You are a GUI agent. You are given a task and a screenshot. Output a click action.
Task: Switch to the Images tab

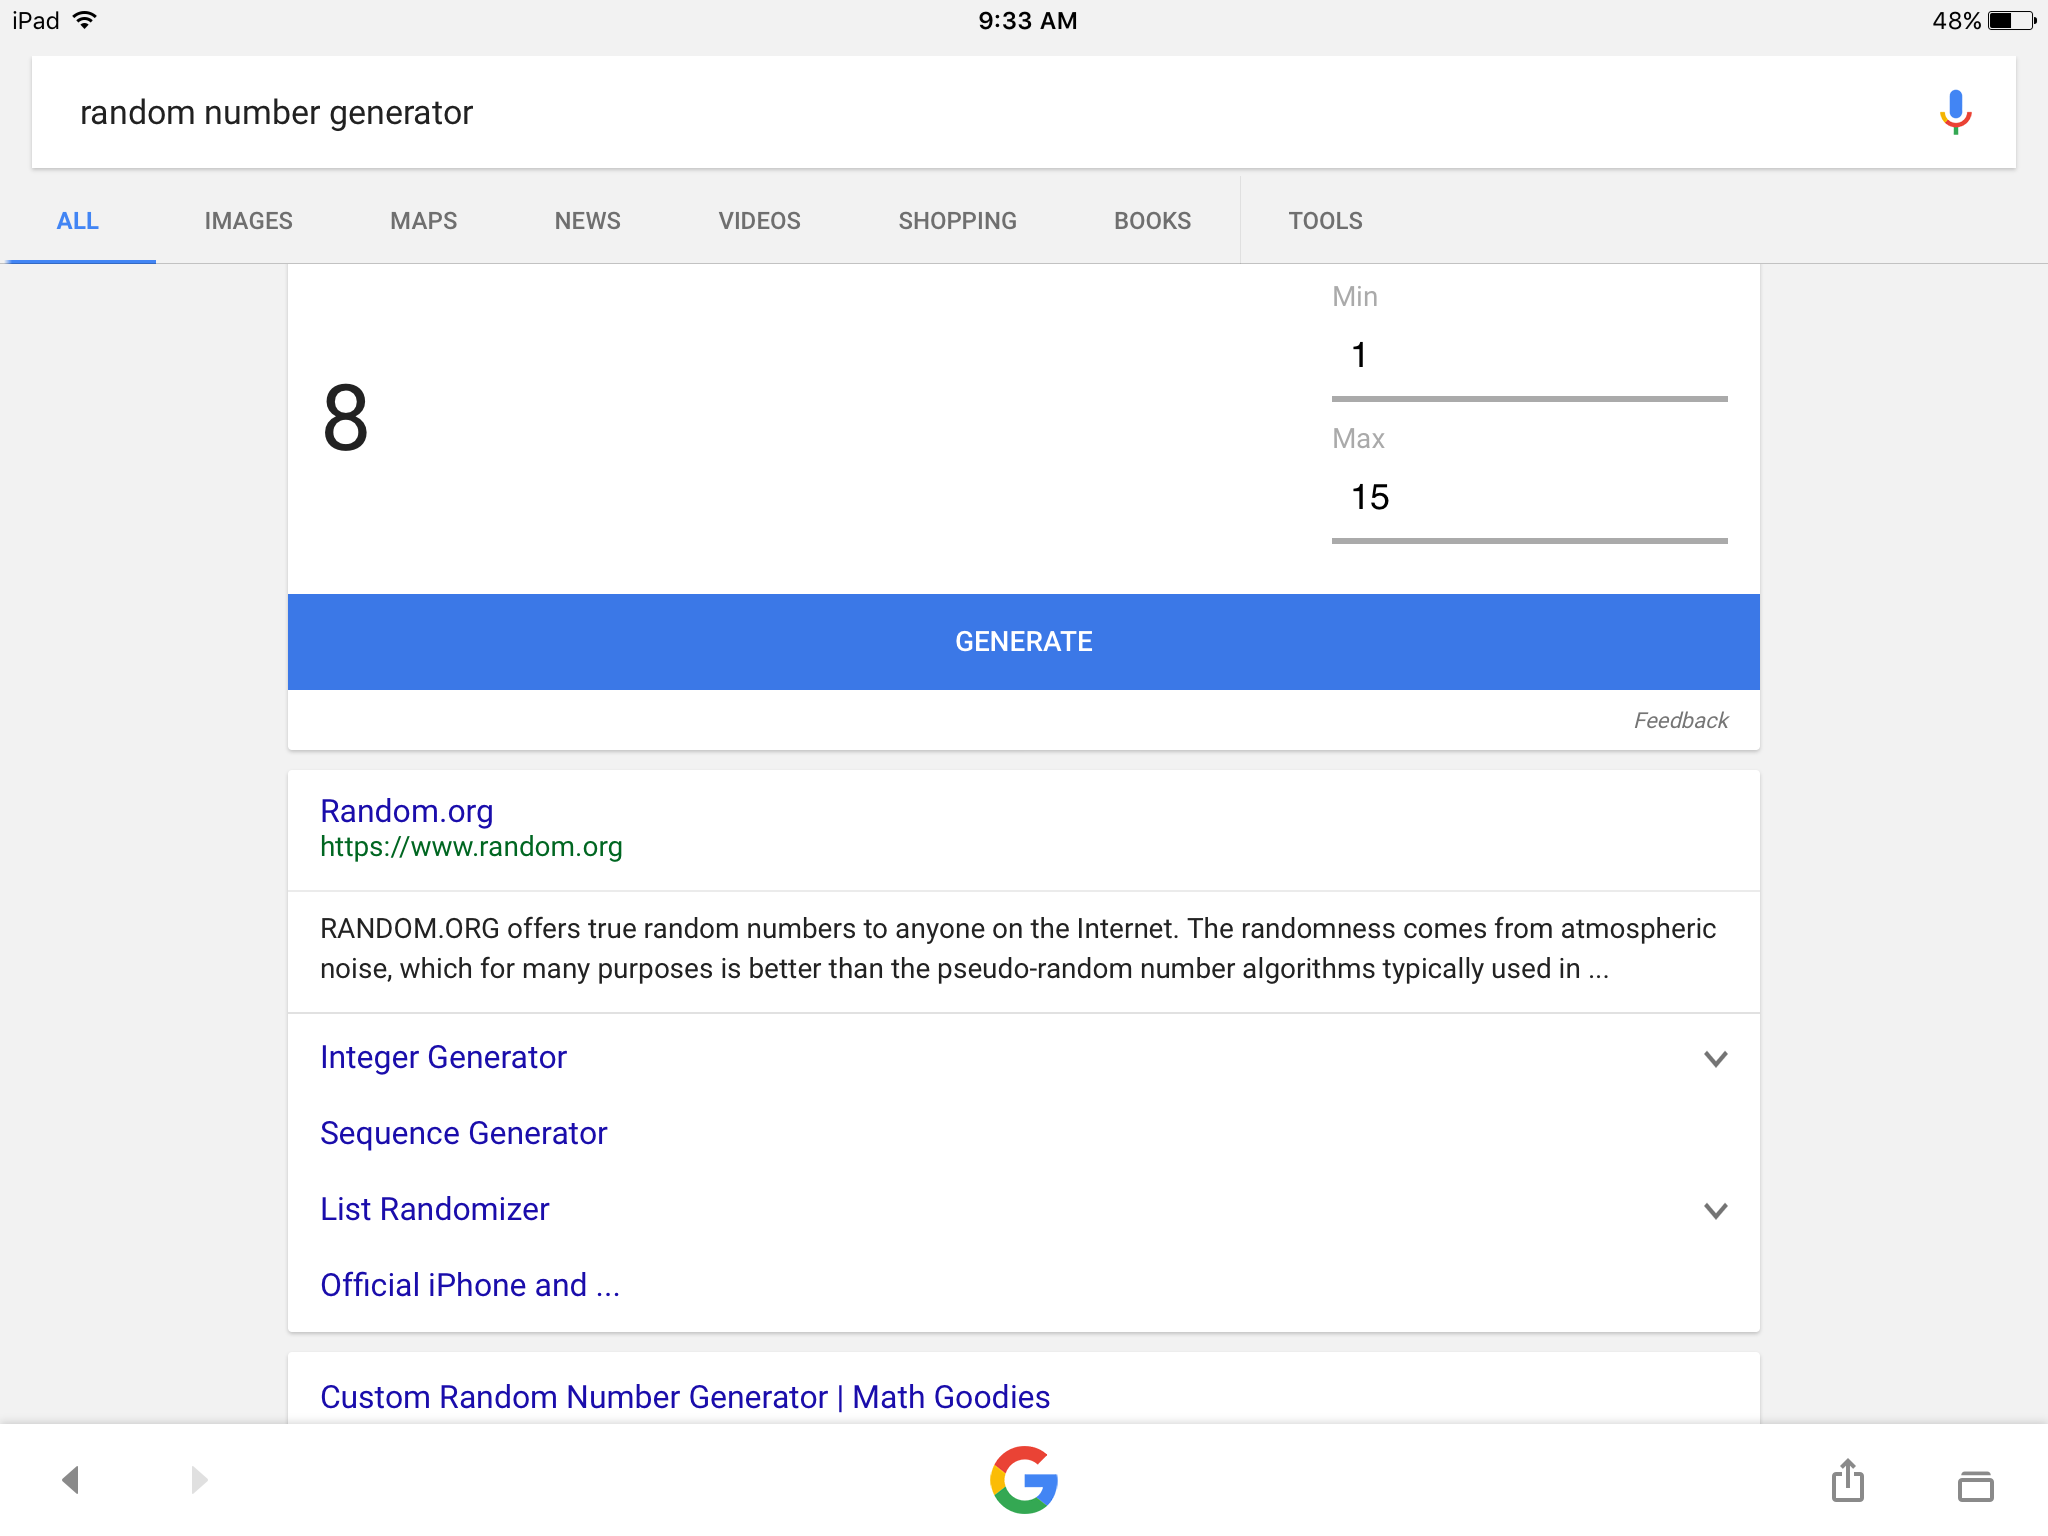248,221
